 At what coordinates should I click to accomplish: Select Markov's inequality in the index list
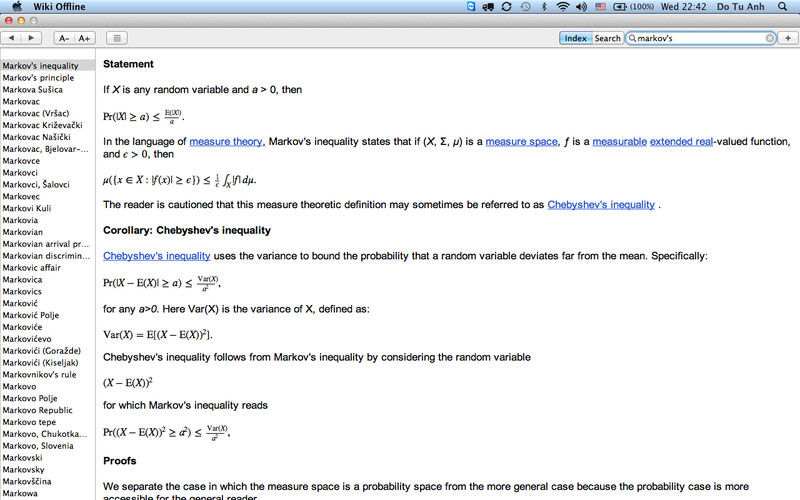pyautogui.click(x=47, y=66)
